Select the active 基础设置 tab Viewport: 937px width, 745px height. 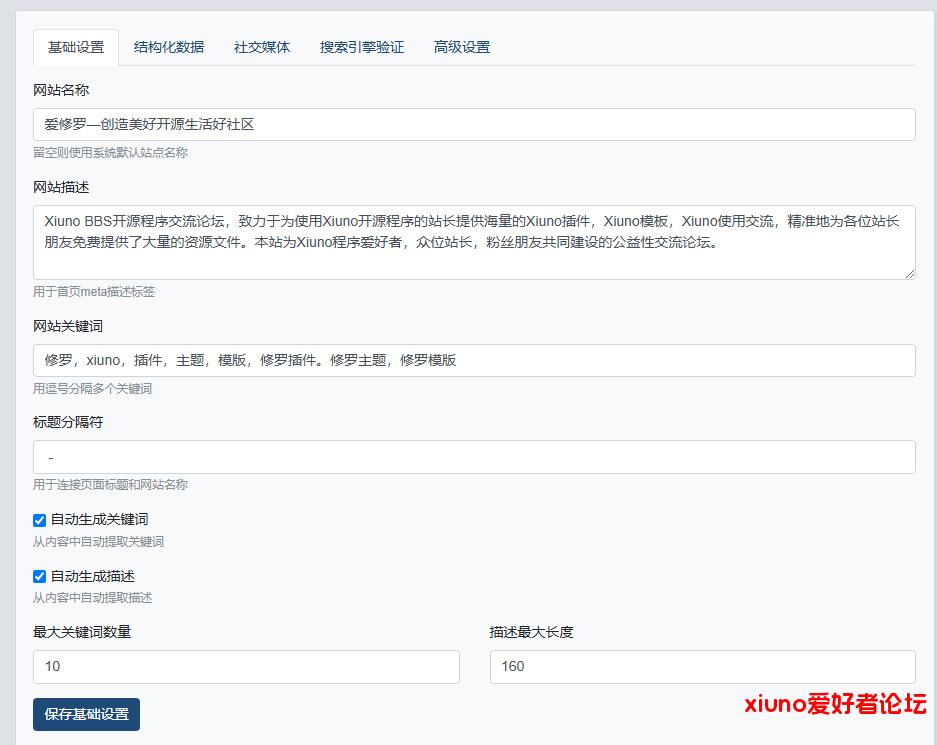78,46
